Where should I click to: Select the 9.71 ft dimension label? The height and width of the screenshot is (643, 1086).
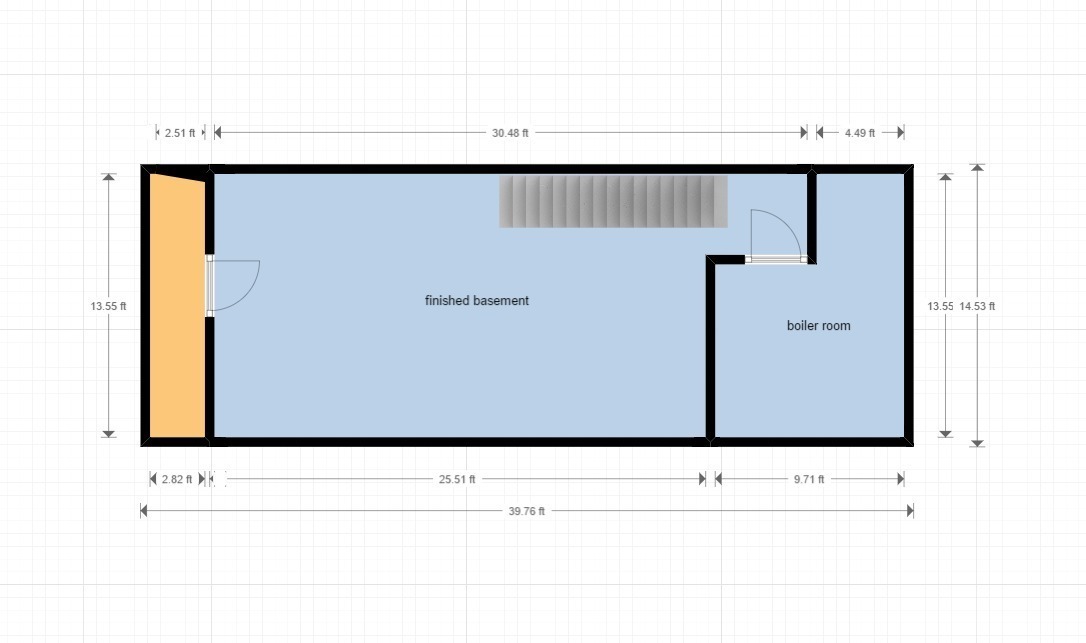808,479
